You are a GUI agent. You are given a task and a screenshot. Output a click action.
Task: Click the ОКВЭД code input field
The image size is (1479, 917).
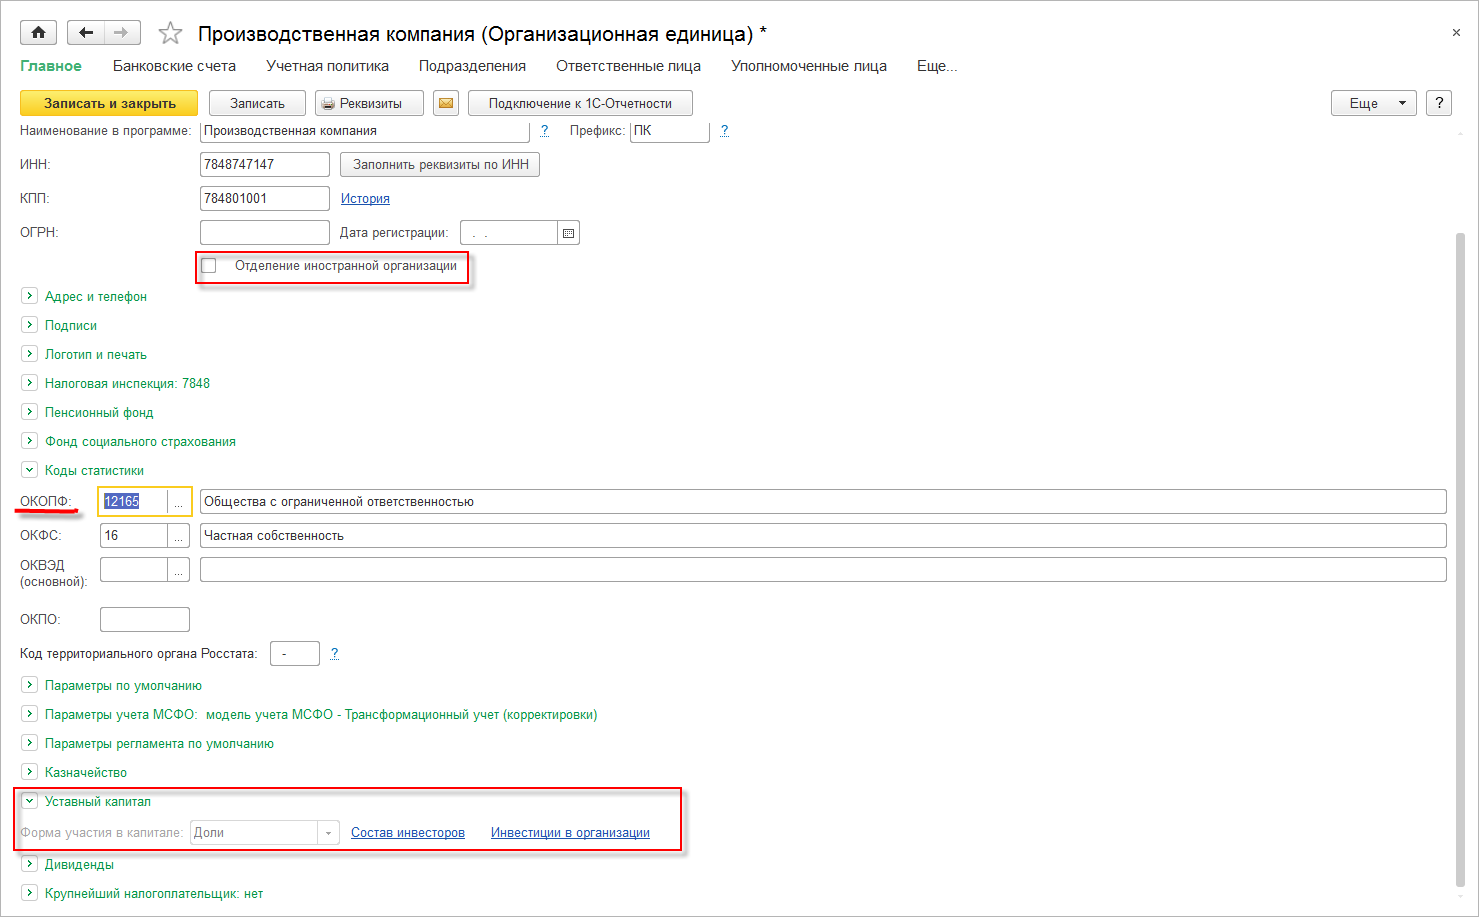(134, 570)
